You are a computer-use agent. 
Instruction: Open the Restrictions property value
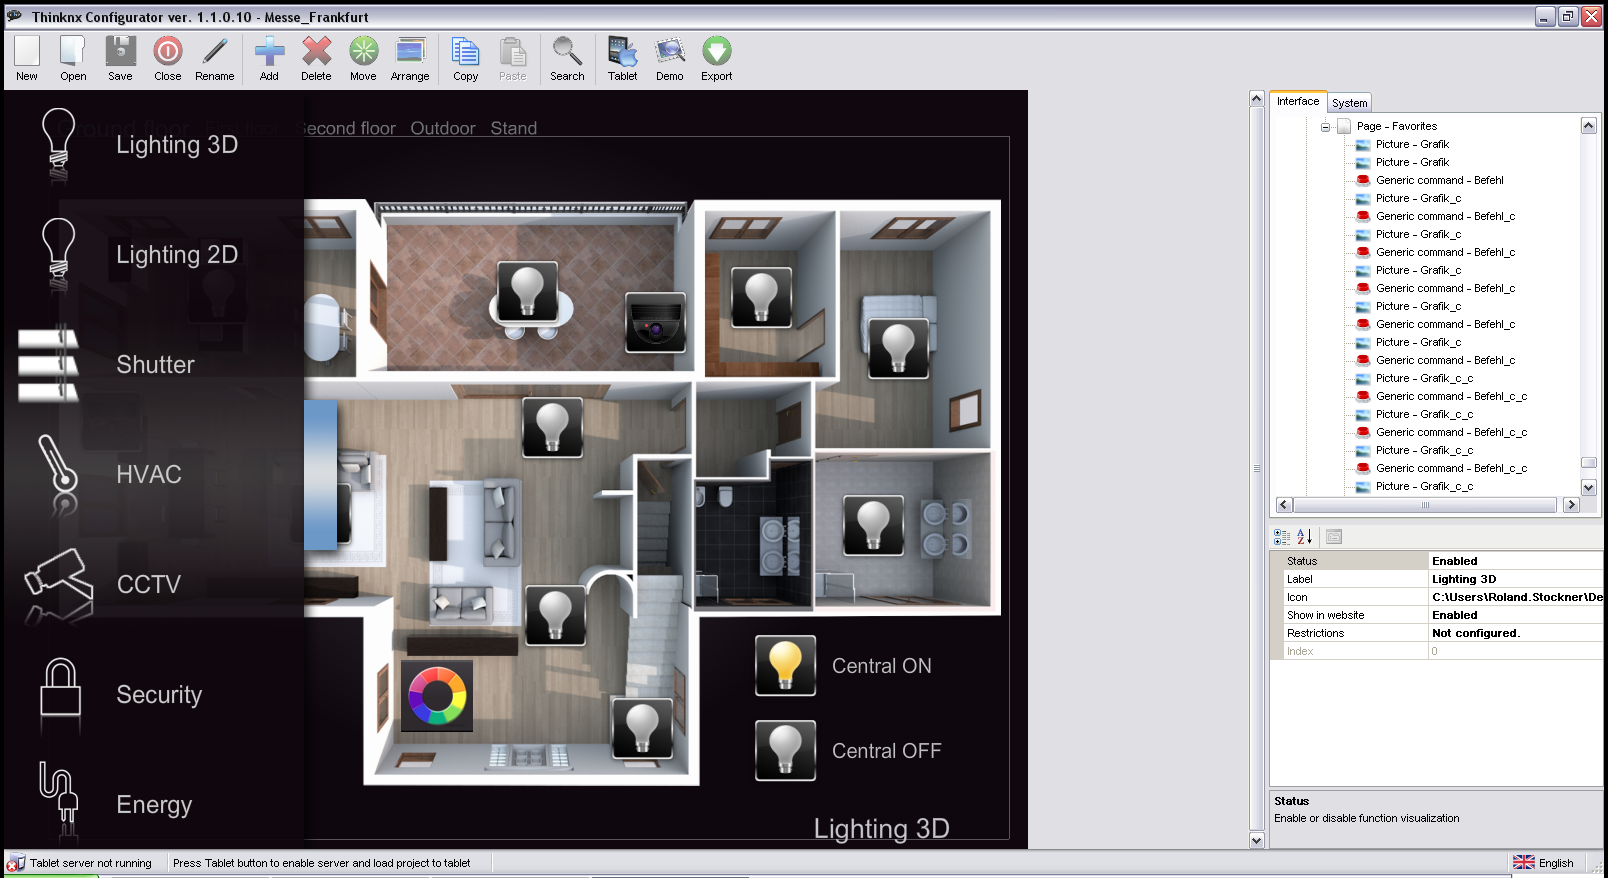tap(1515, 633)
